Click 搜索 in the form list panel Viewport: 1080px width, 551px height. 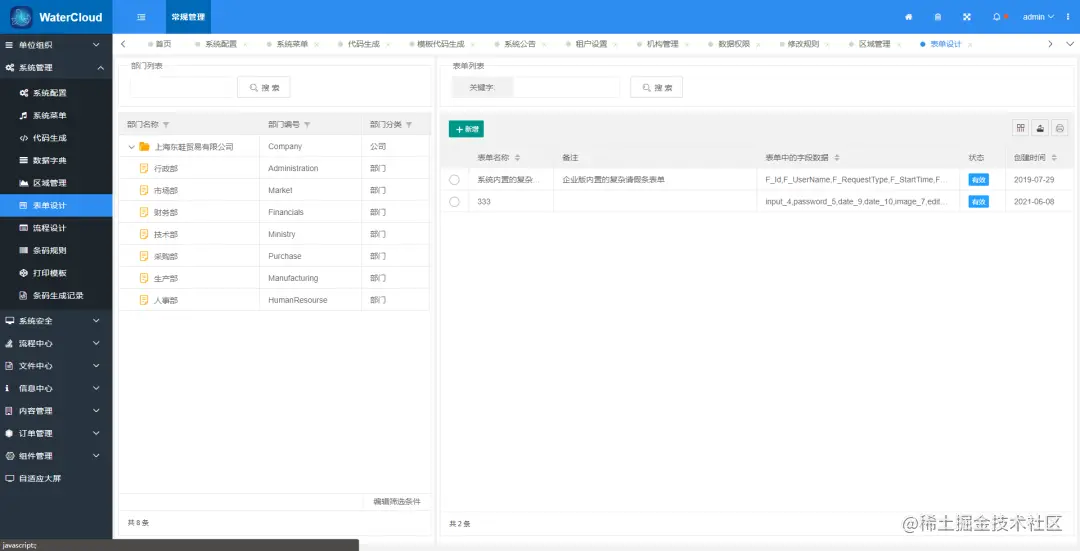[x=656, y=87]
